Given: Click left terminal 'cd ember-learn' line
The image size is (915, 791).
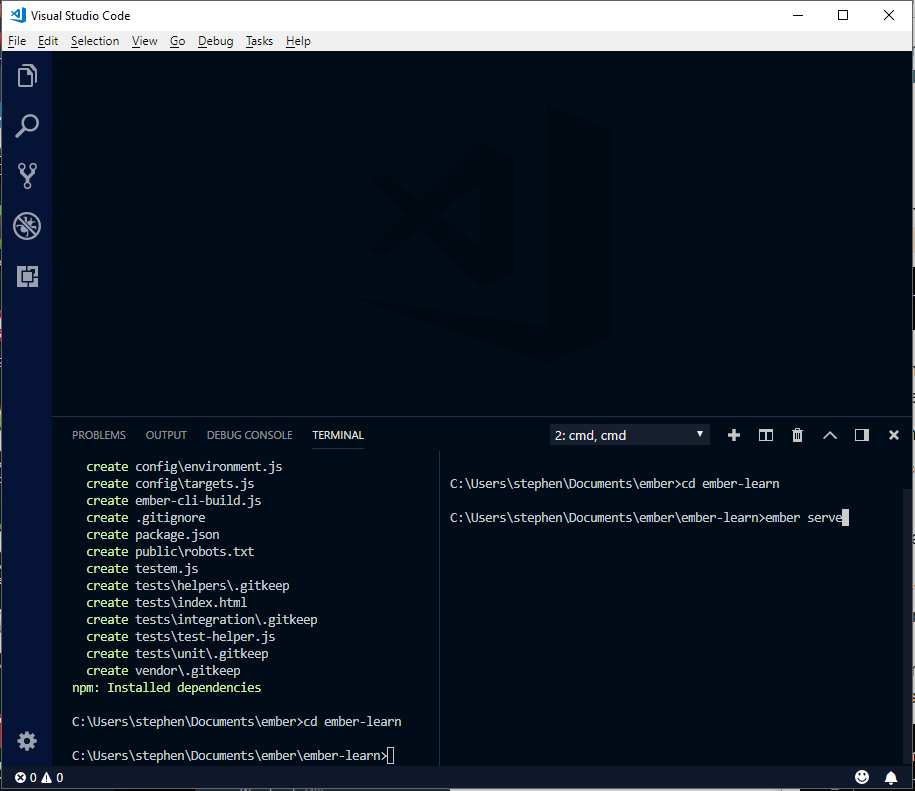Looking at the screenshot, I should [236, 722].
